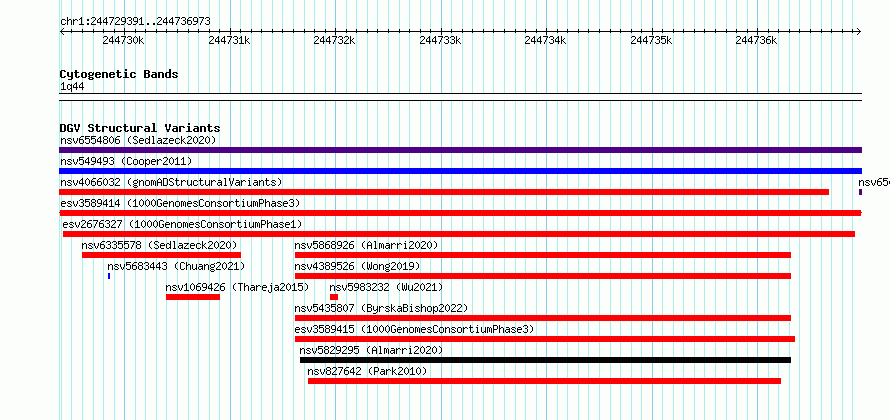
Task: Open nsv827642 (Park2010) label
Action: [x=367, y=371]
